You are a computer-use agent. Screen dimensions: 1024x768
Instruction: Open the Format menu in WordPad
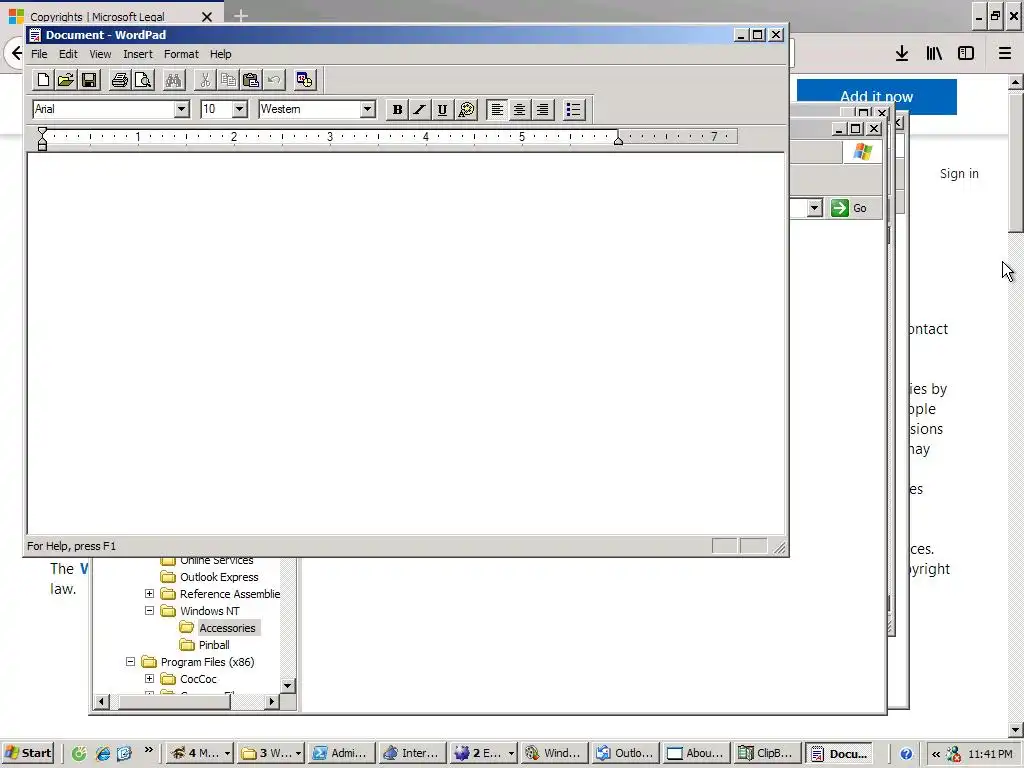point(181,54)
